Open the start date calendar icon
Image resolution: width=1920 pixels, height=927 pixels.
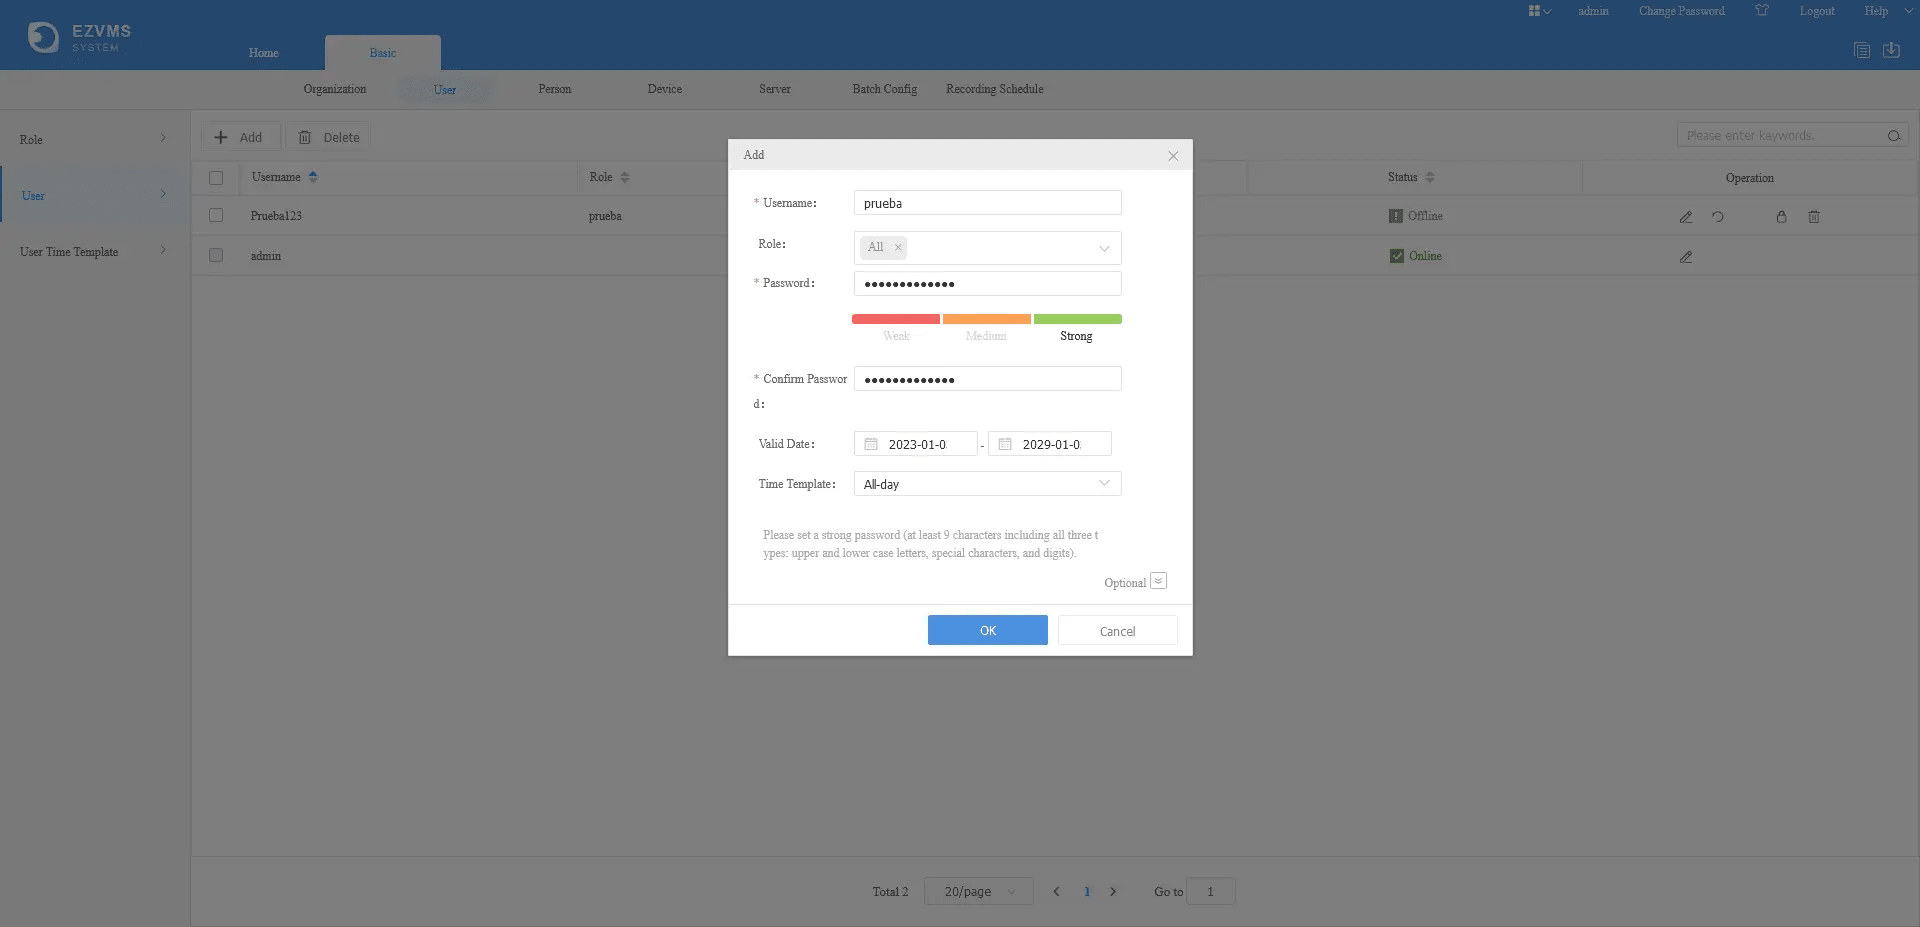click(x=871, y=444)
